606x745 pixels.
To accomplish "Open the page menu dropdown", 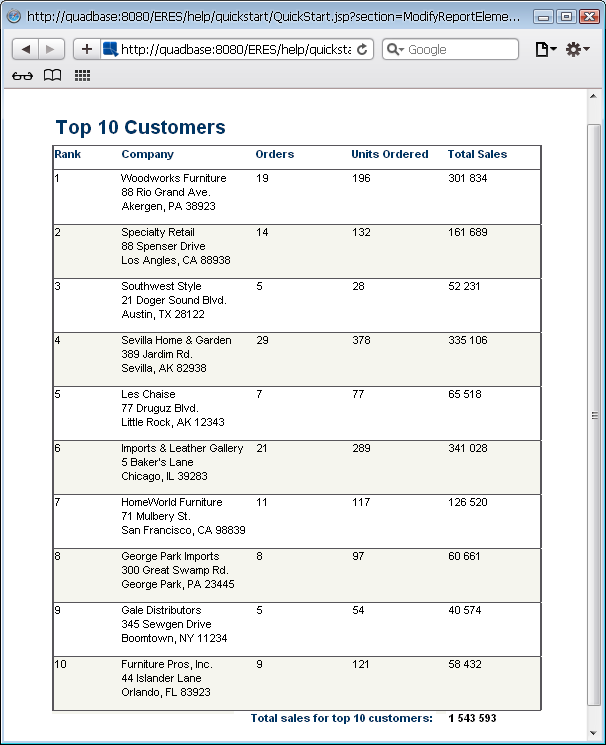I will click(x=546, y=49).
